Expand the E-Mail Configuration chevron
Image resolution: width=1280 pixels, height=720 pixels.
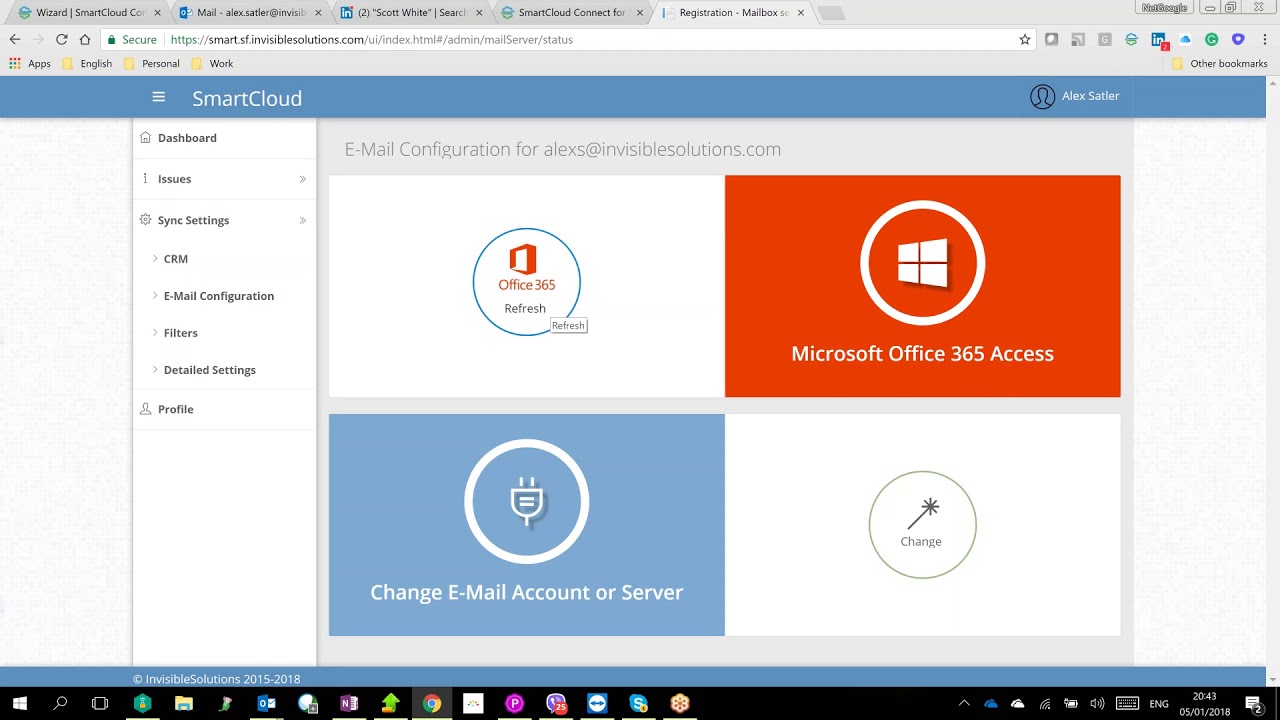click(x=155, y=296)
